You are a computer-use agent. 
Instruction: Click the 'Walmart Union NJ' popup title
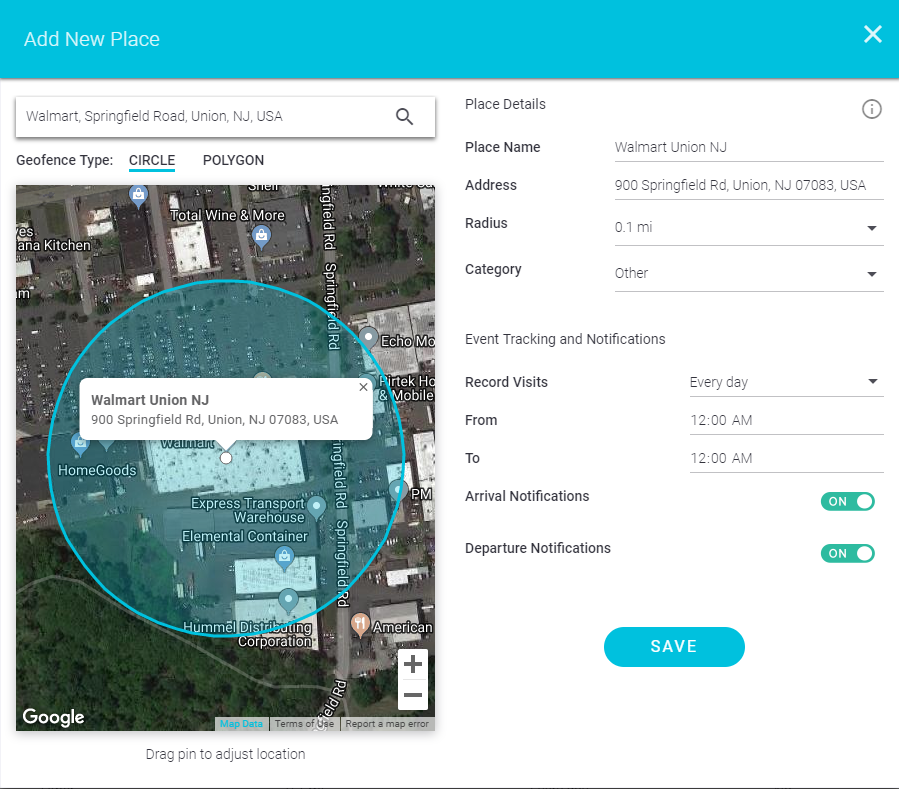tap(150, 400)
